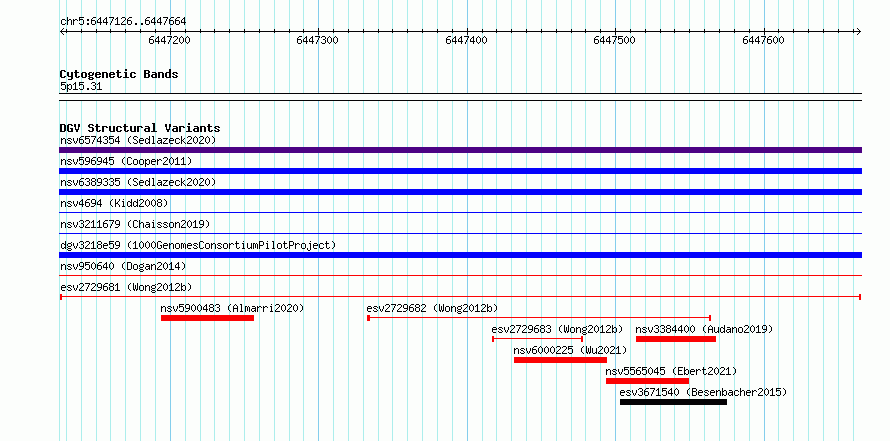Select the thick blue dgv3218e59 bar

point(460,255)
